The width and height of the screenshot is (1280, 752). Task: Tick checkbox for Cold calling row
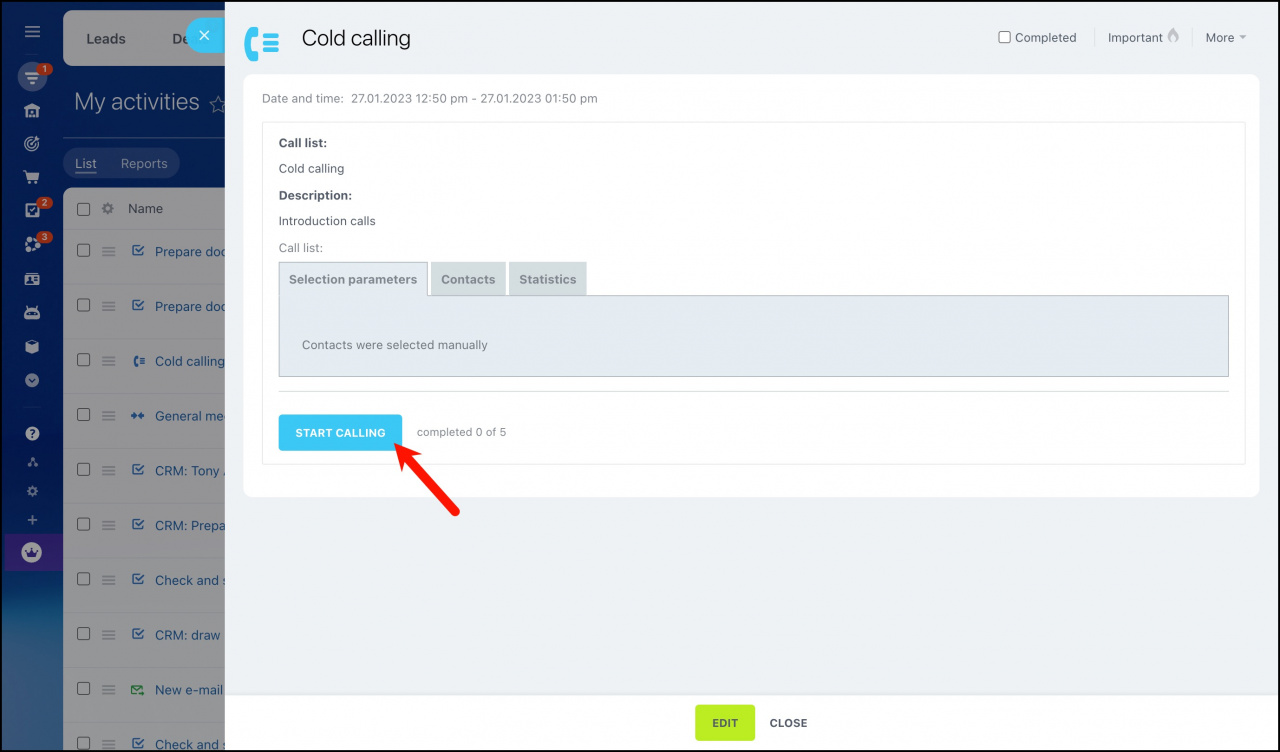[x=84, y=361]
